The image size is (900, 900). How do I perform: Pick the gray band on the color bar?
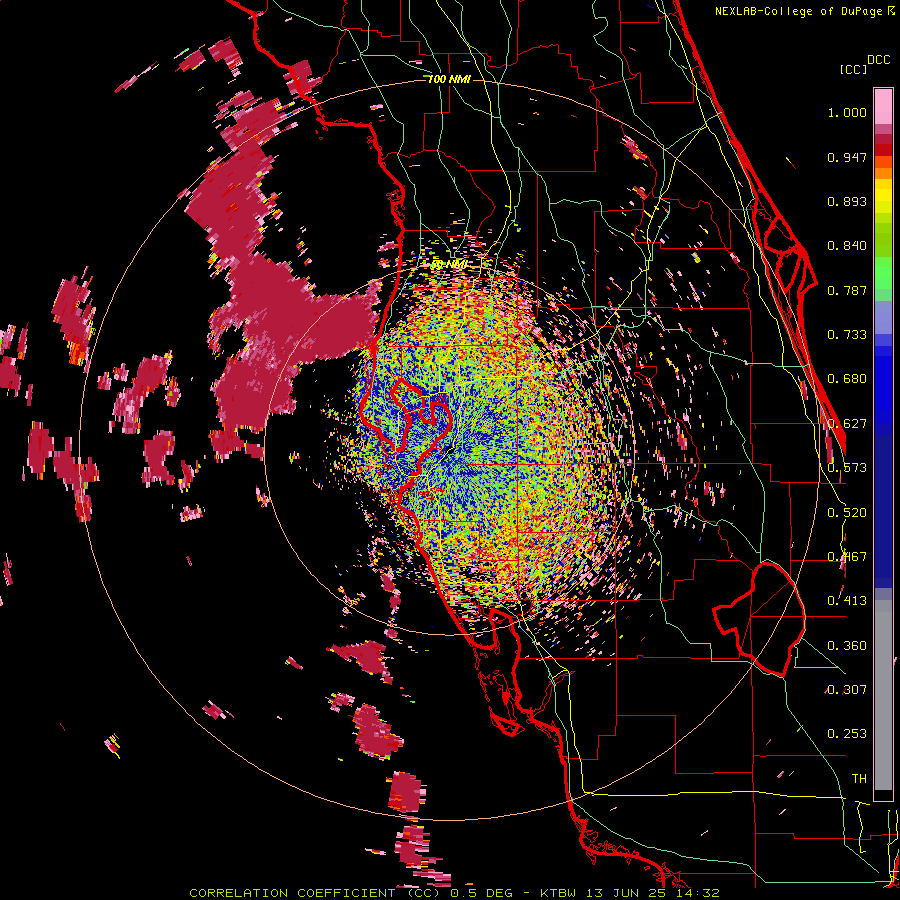tap(883, 695)
